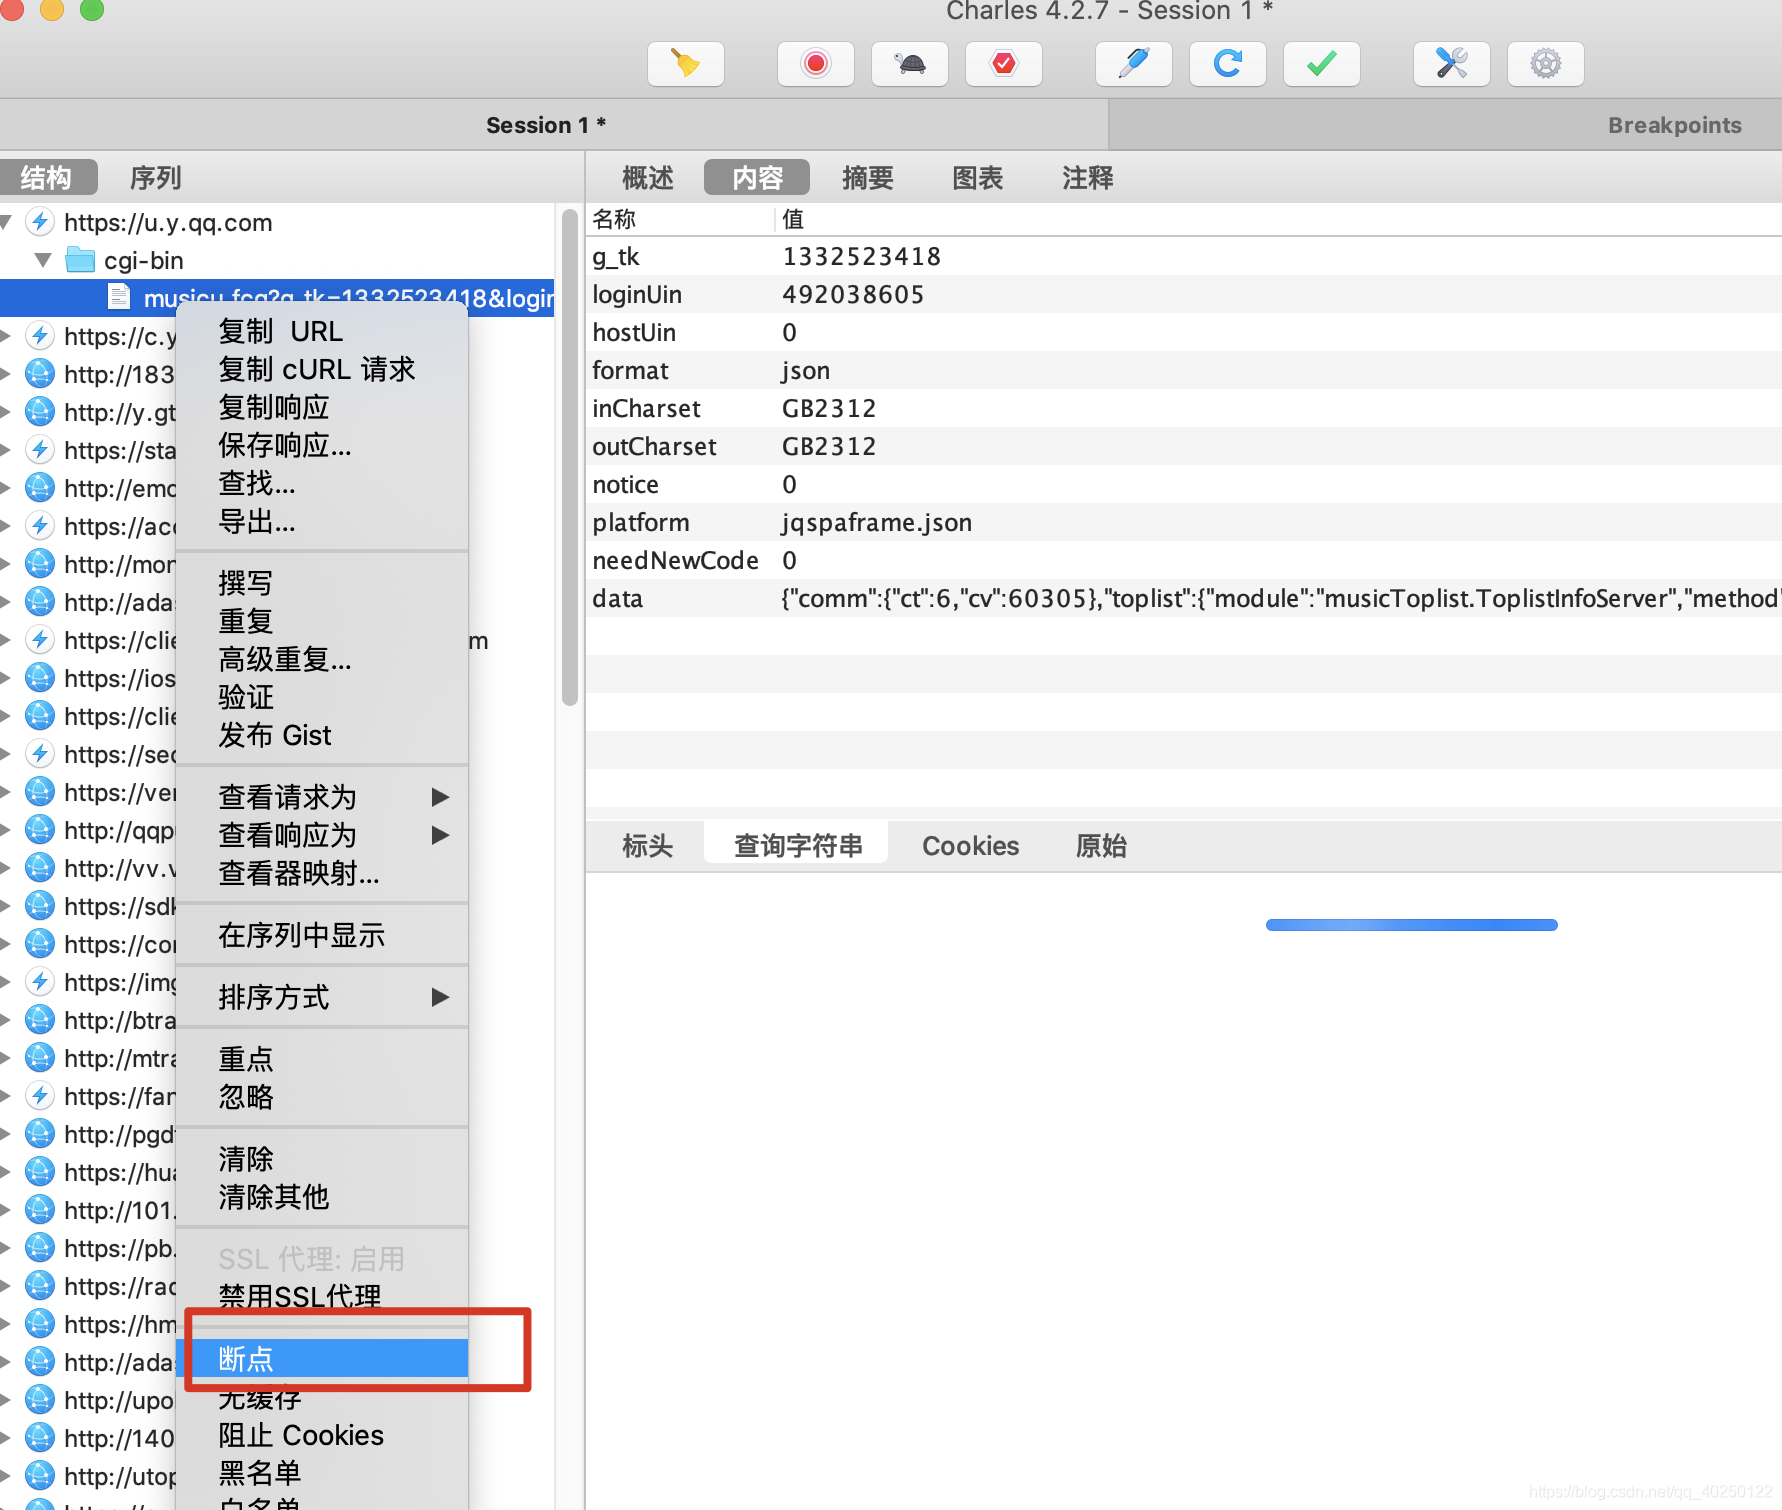Toggle the turtle throttling icon

(910, 64)
